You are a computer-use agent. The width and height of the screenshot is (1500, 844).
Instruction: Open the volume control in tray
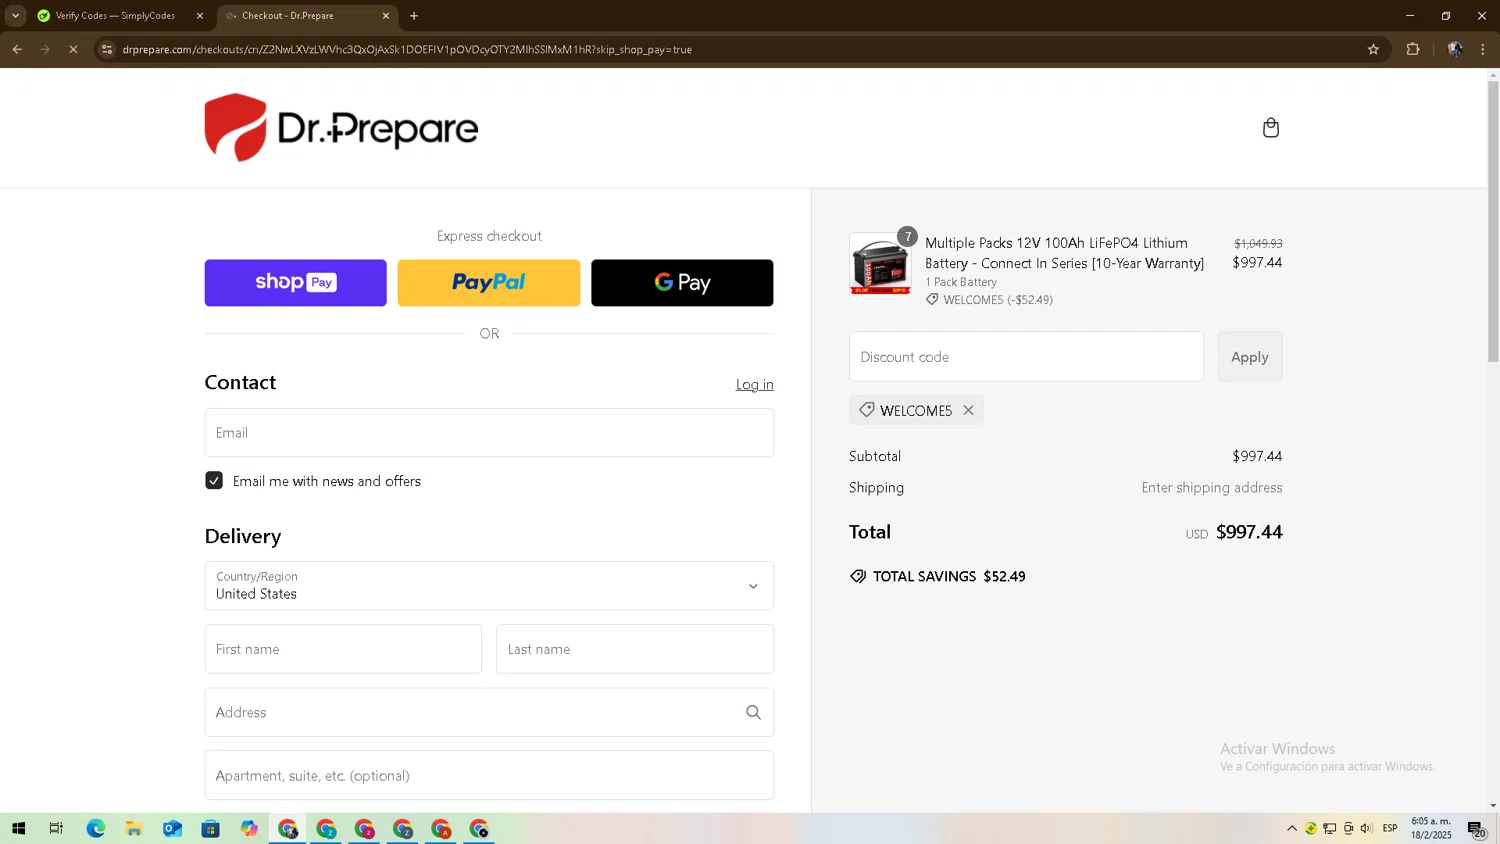[1367, 829]
